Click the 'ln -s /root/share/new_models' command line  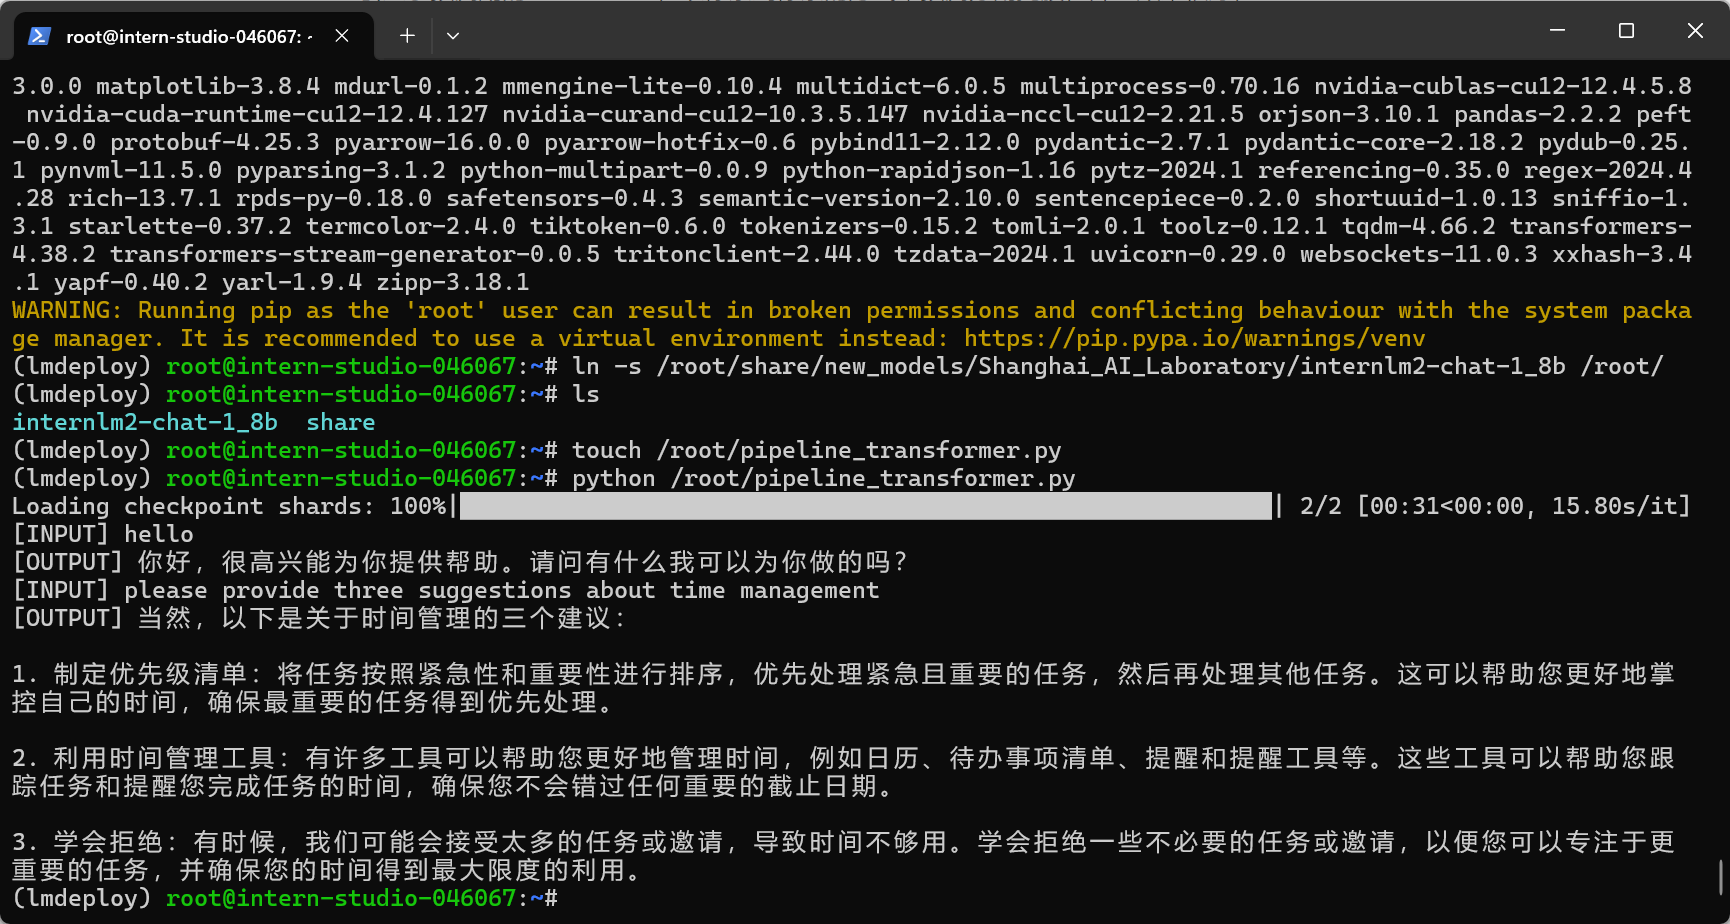pos(1117,367)
